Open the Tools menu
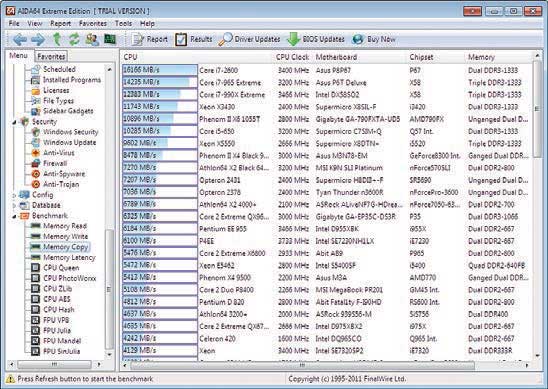 pyautogui.click(x=123, y=23)
